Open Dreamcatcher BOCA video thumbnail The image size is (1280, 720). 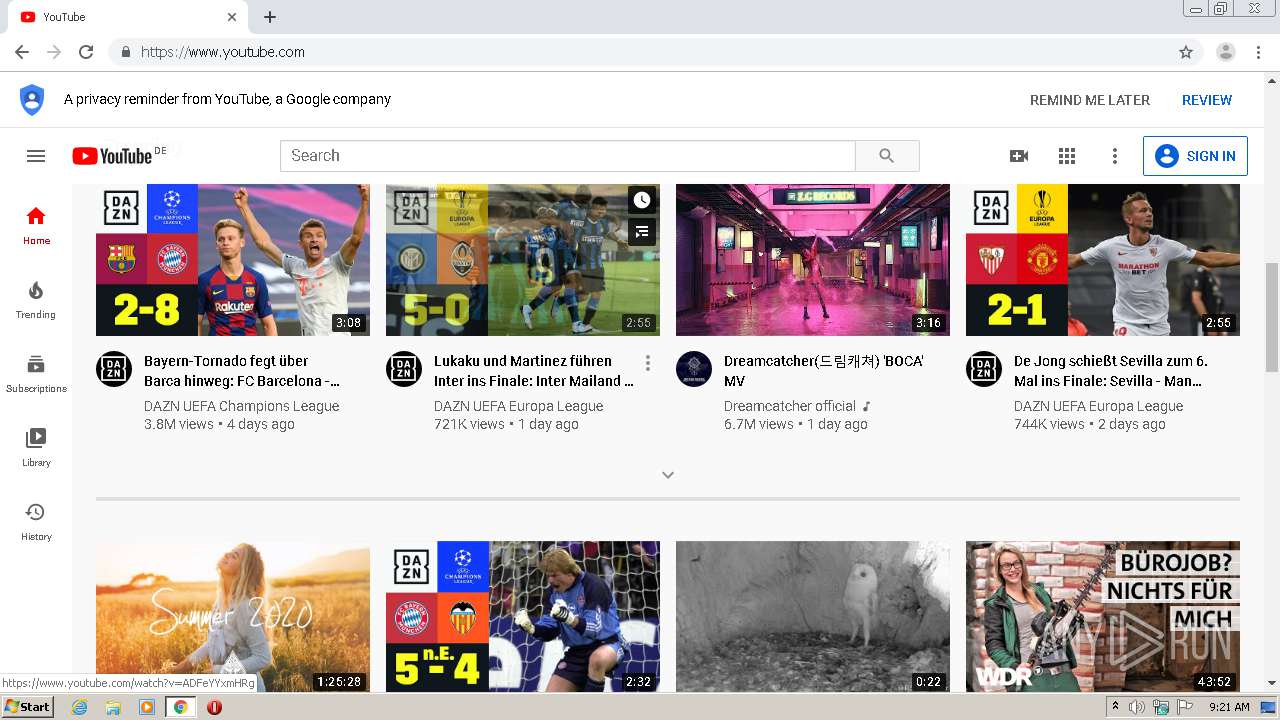point(813,260)
